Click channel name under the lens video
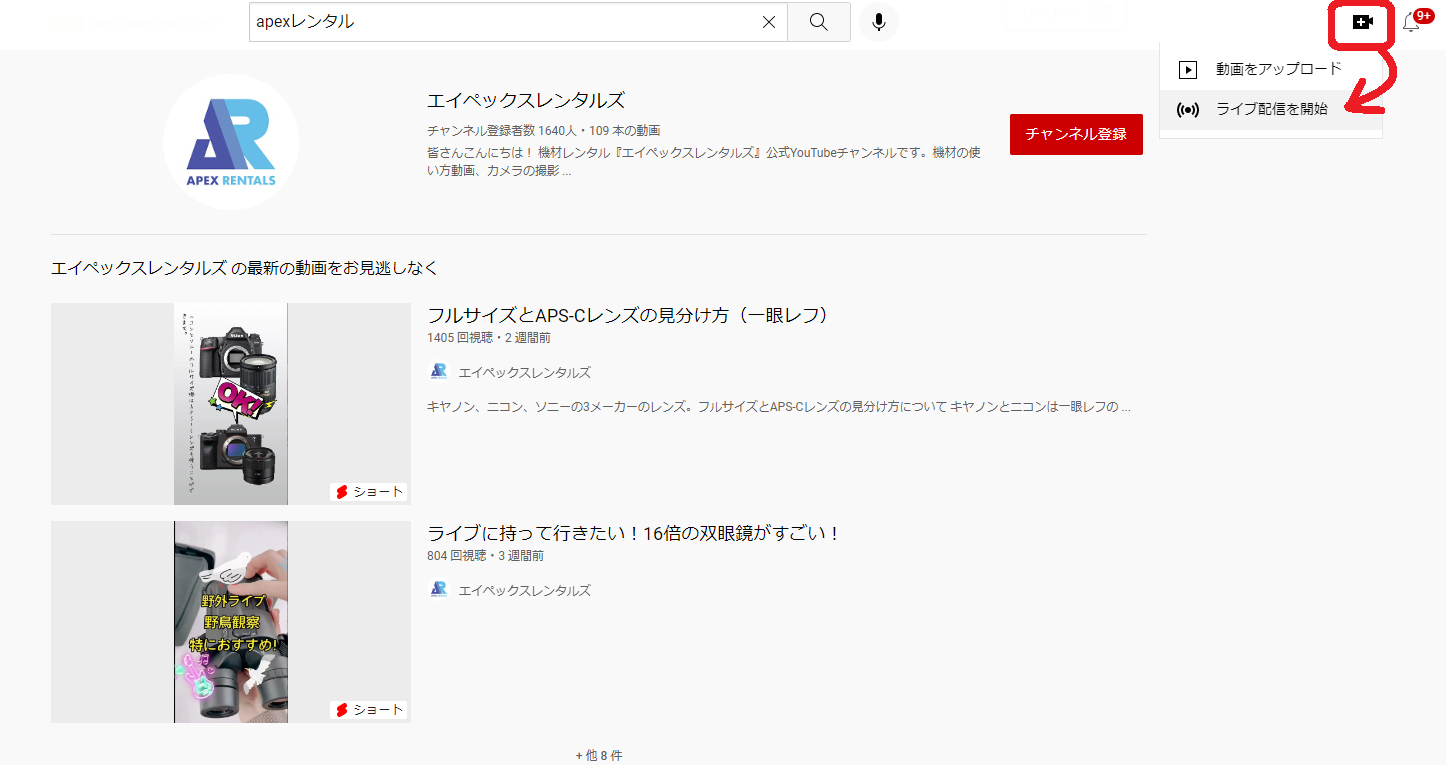 (524, 372)
